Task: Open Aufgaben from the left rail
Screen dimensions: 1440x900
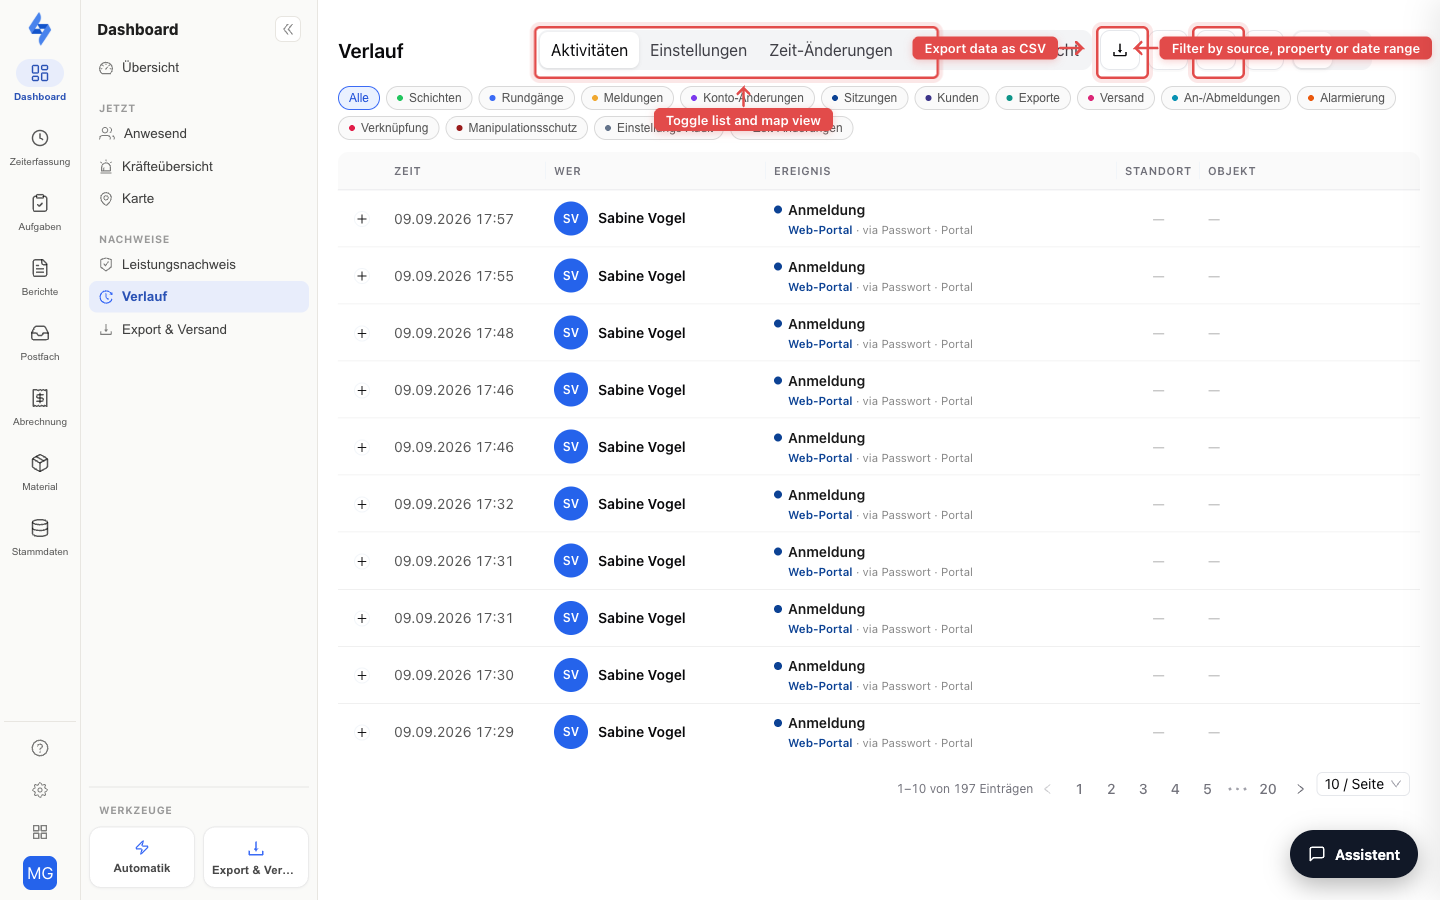Action: [x=40, y=212]
